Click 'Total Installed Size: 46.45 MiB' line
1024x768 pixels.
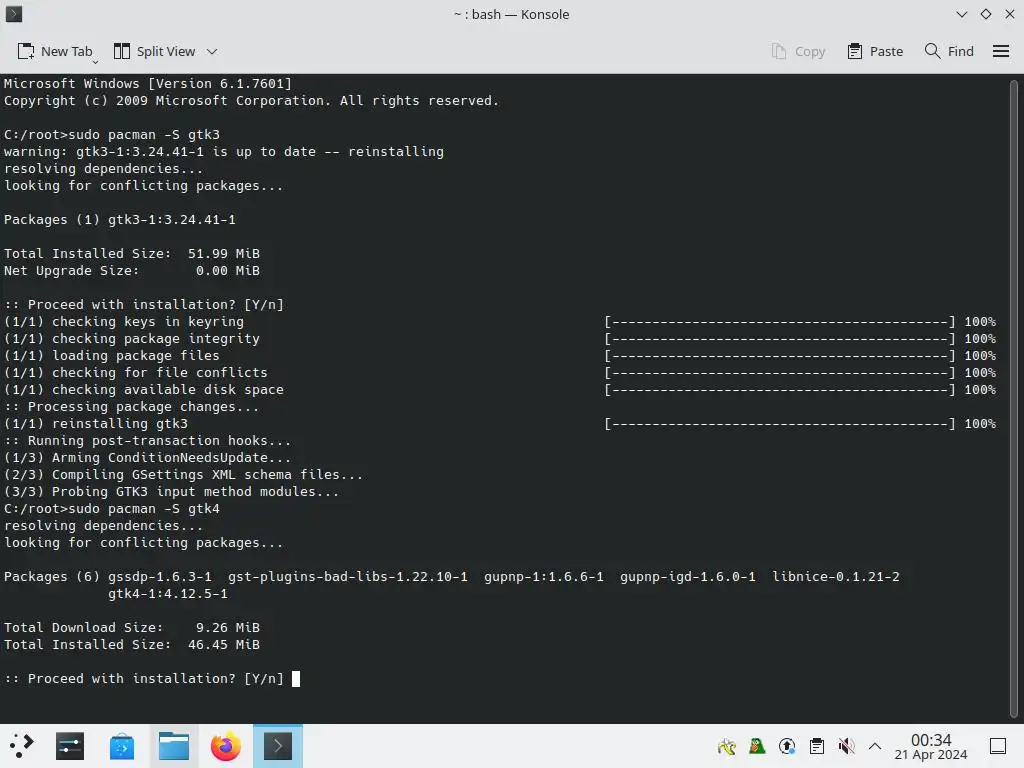pos(132,645)
